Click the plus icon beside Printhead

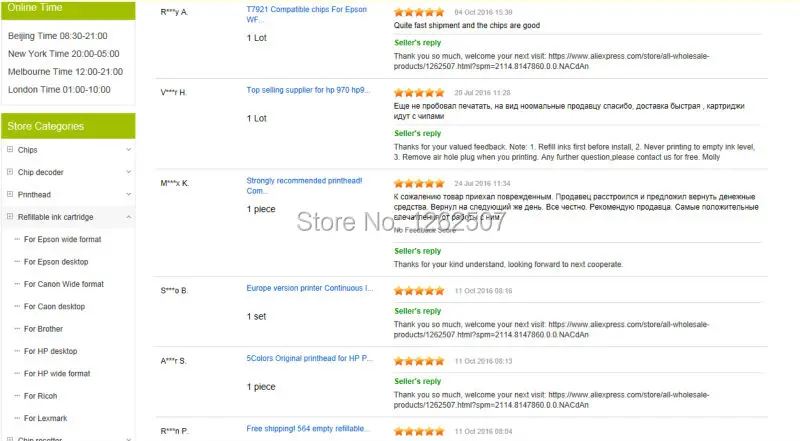(x=10, y=194)
